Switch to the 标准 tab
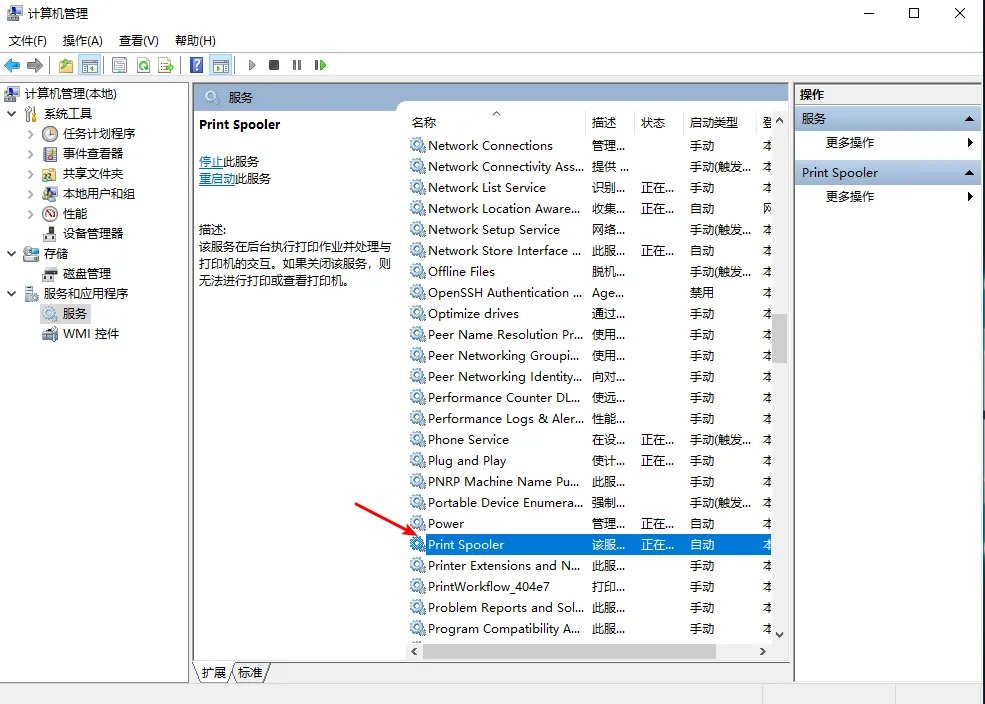Screen dimensions: 985x704 250,673
